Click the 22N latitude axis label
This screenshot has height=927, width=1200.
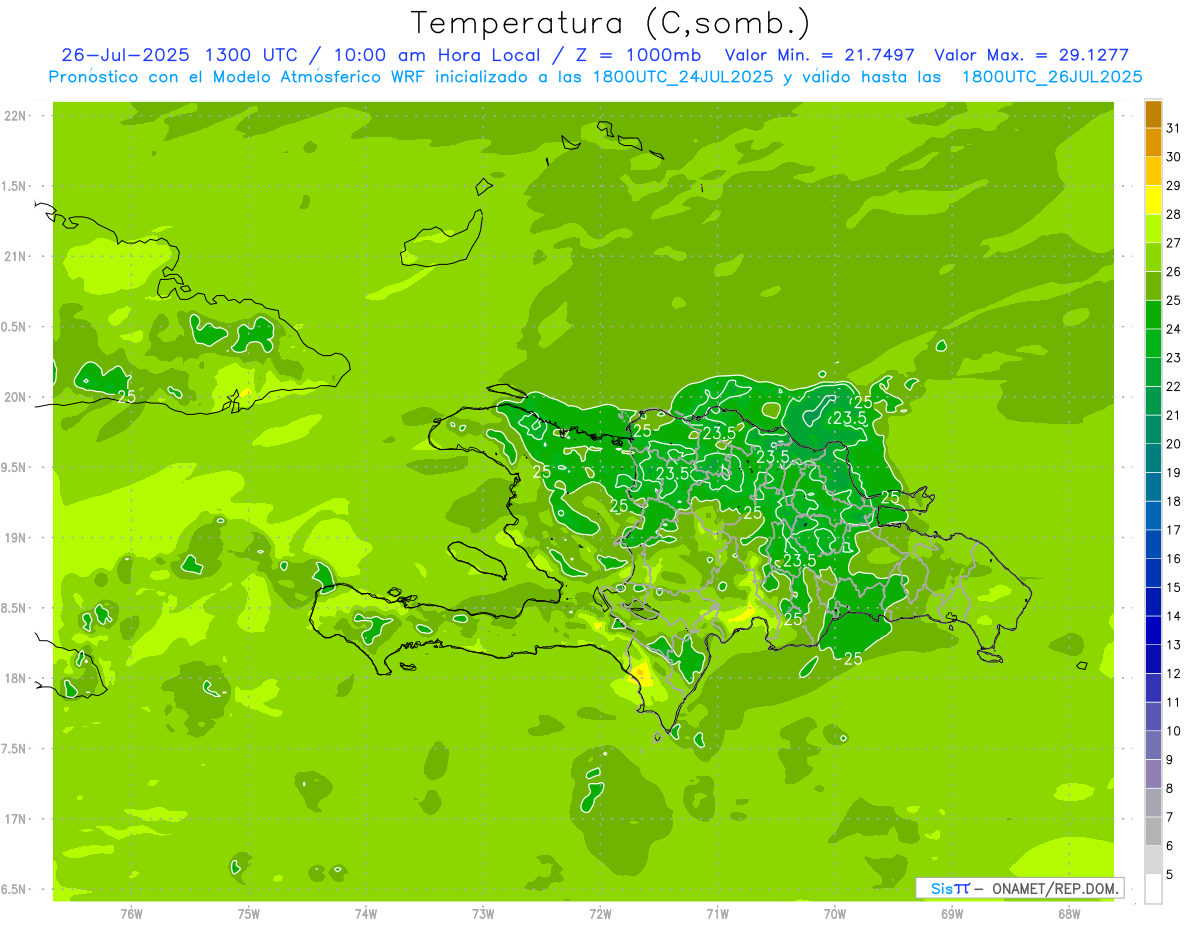(x=16, y=116)
